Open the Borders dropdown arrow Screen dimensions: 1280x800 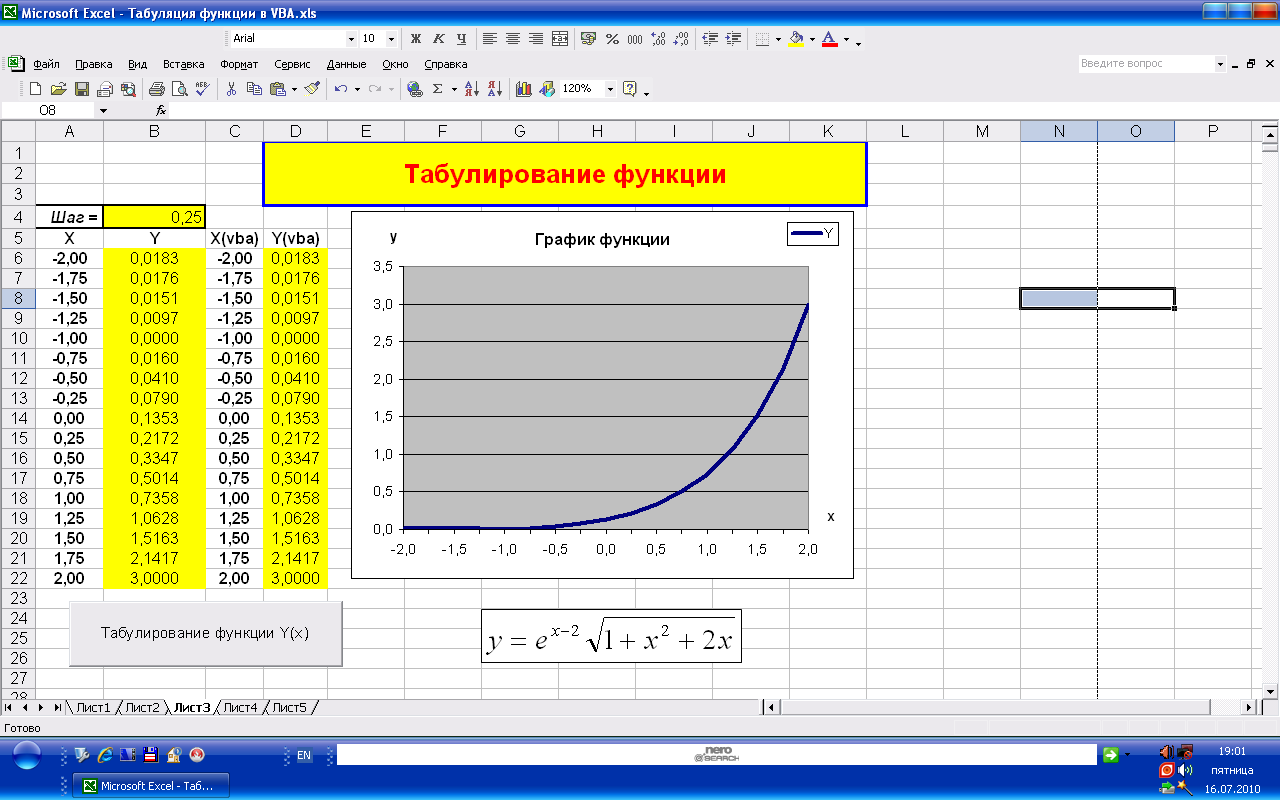click(779, 39)
